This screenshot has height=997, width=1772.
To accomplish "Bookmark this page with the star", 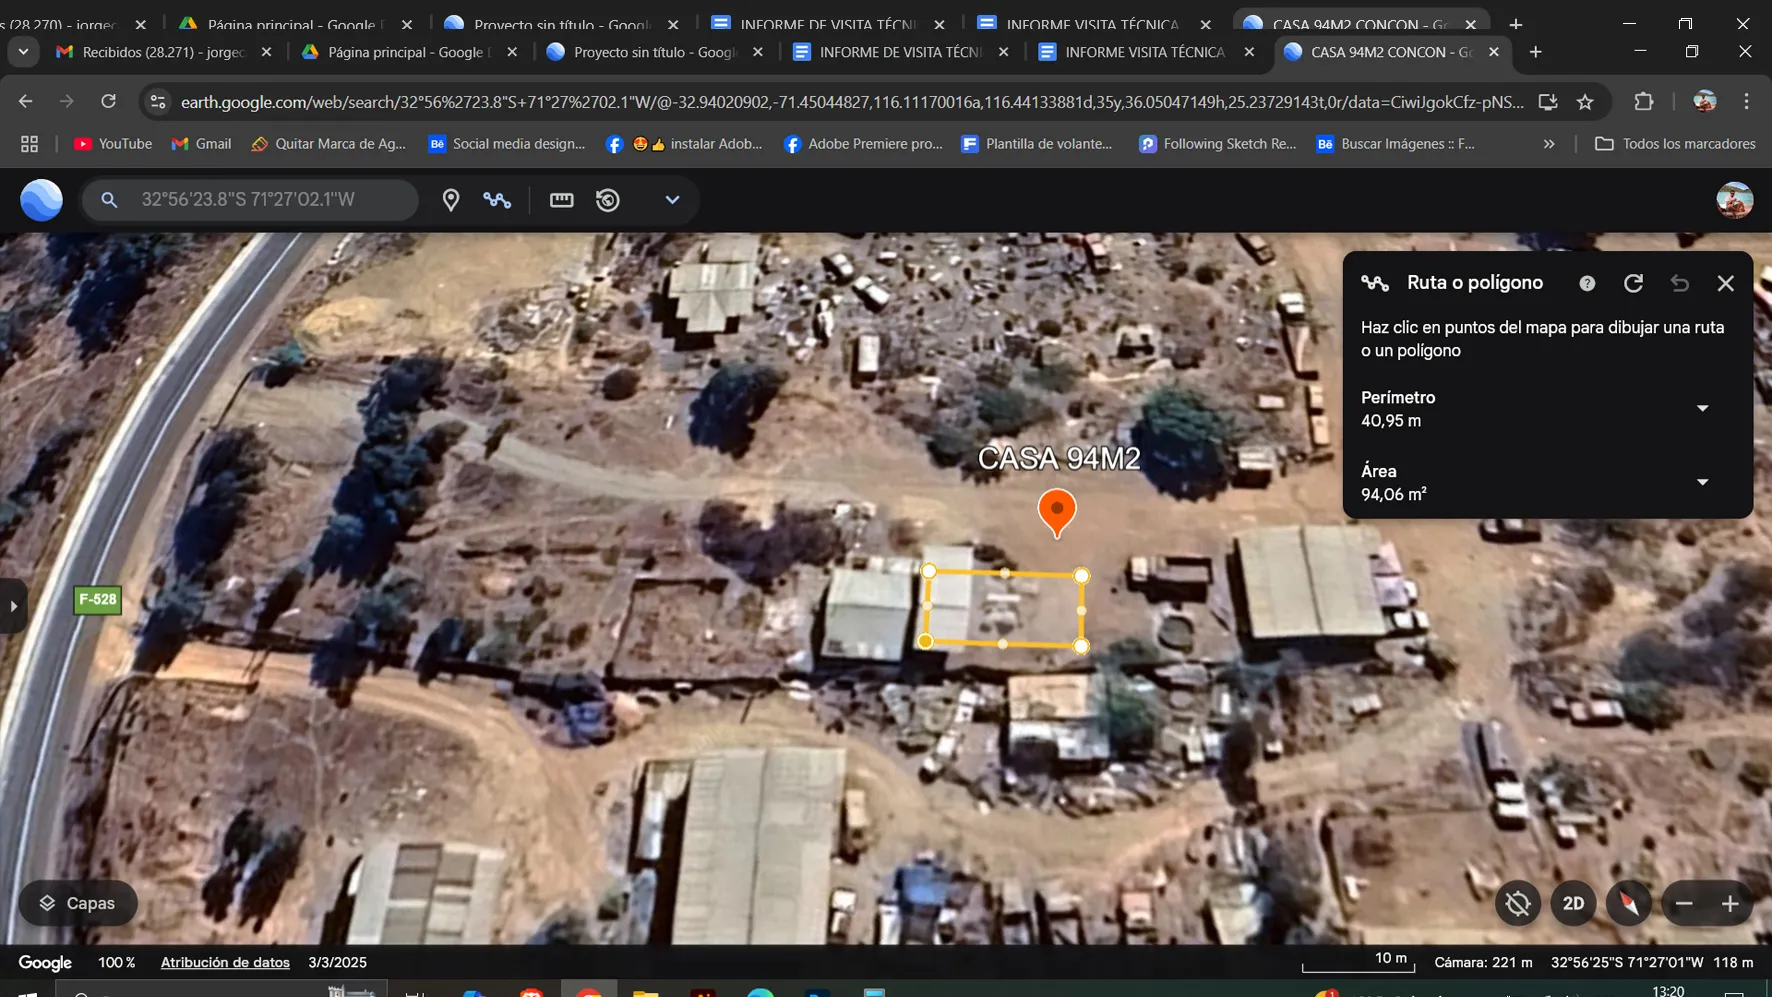I will click(1585, 101).
